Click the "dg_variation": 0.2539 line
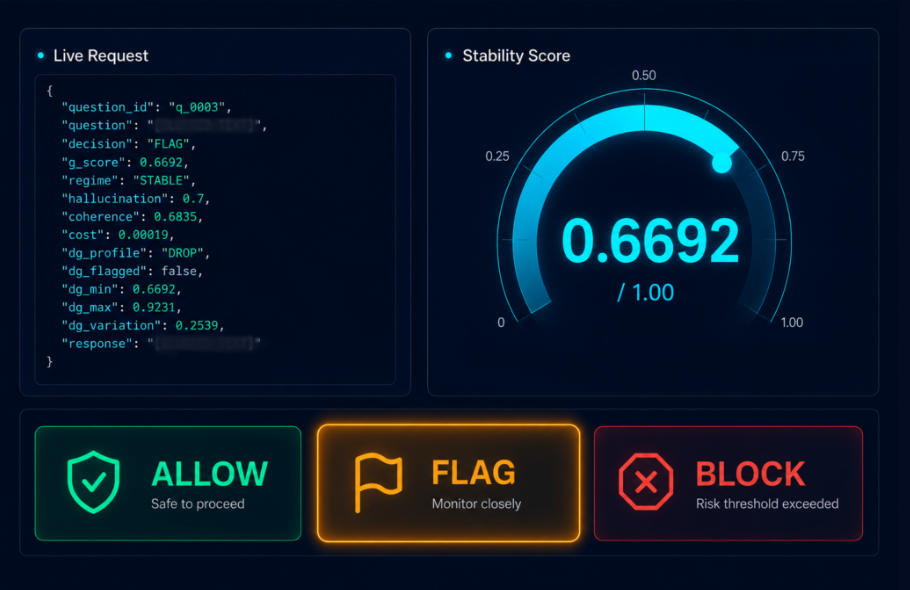This screenshot has height=590, width=910. pyautogui.click(x=143, y=325)
